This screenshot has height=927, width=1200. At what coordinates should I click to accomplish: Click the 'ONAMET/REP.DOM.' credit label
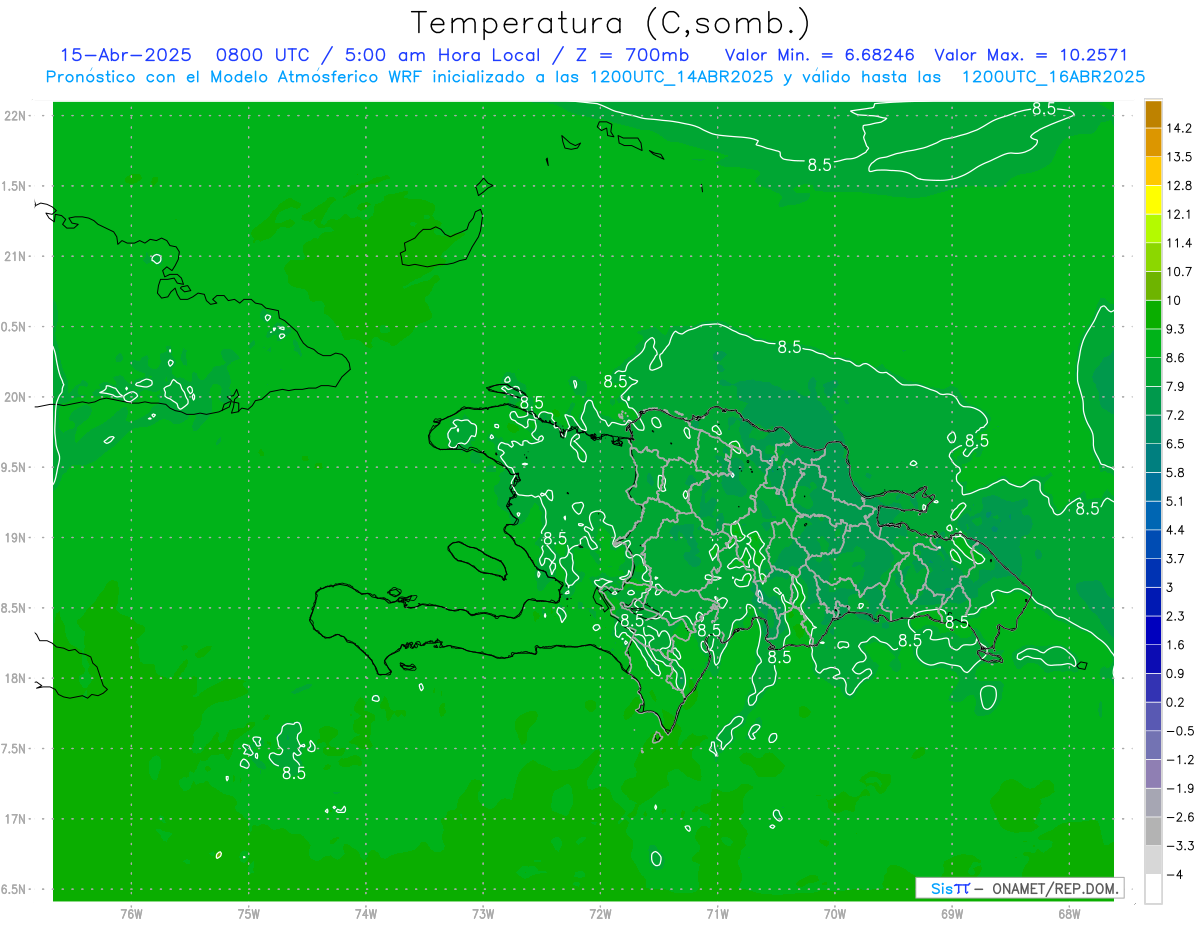click(x=1054, y=888)
